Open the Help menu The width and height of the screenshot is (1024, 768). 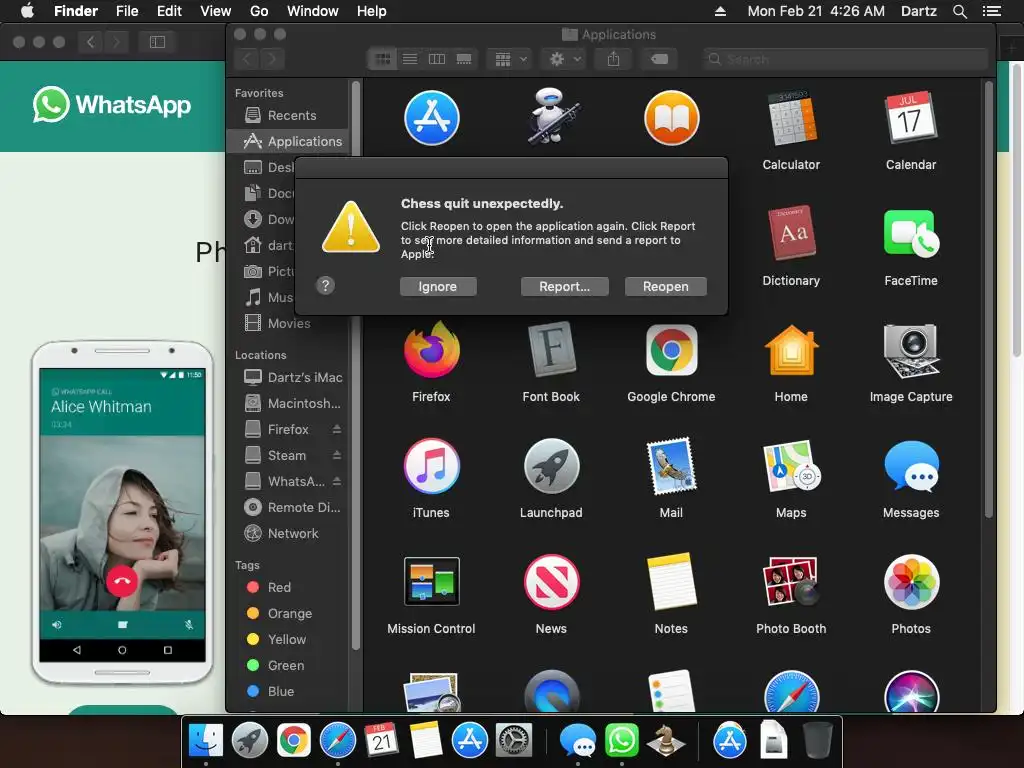pos(372,11)
